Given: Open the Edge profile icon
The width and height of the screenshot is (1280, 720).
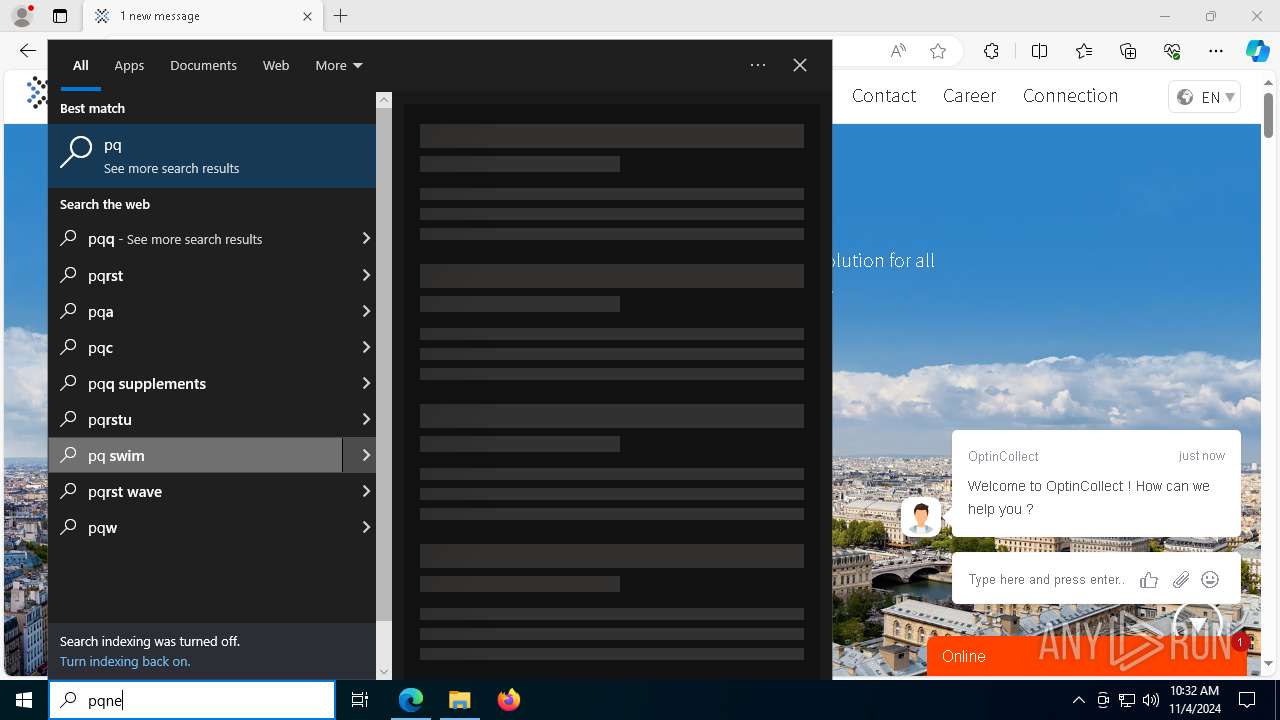Looking at the screenshot, I should tap(22, 16).
